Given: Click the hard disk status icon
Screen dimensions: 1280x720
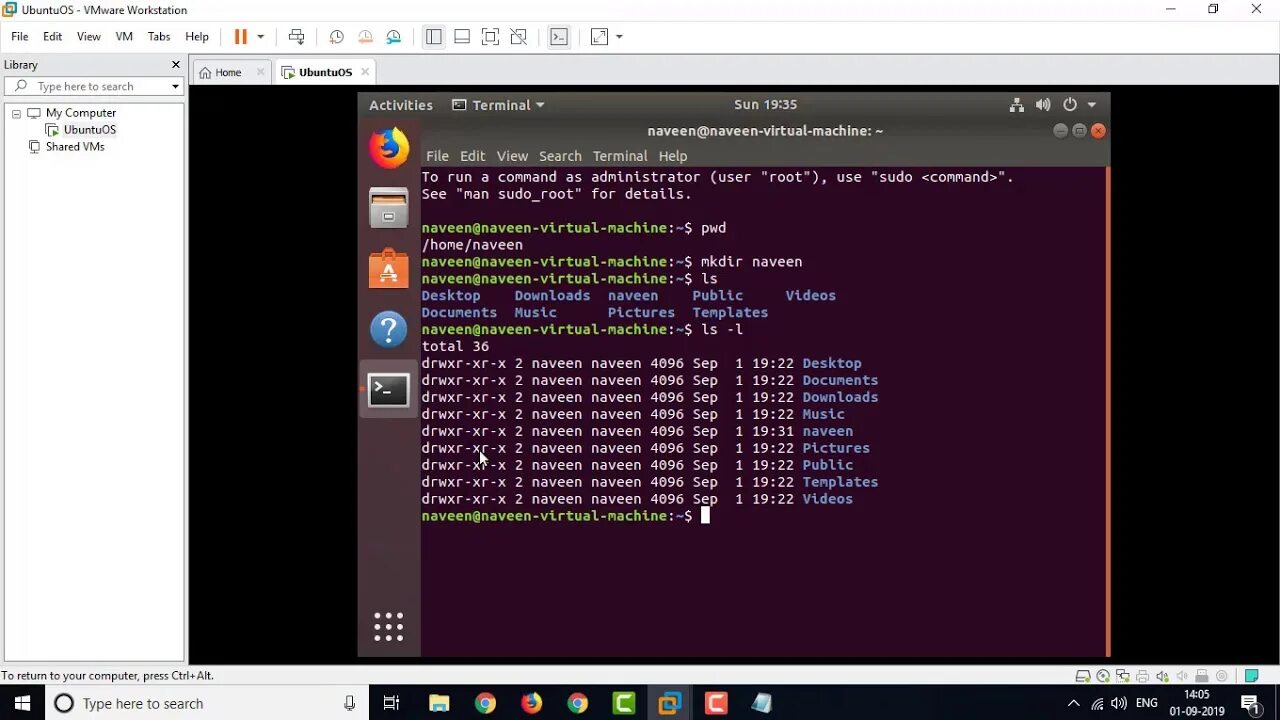Looking at the screenshot, I should (1083, 676).
